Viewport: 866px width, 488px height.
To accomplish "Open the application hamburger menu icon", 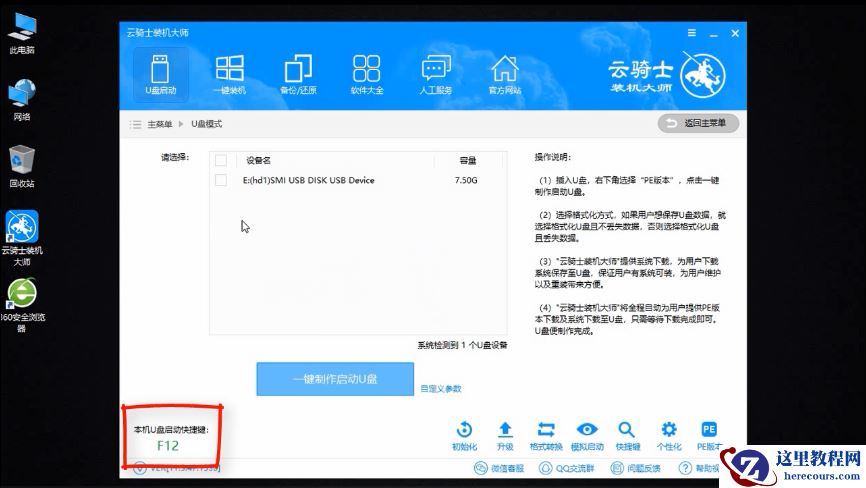I will 691,33.
